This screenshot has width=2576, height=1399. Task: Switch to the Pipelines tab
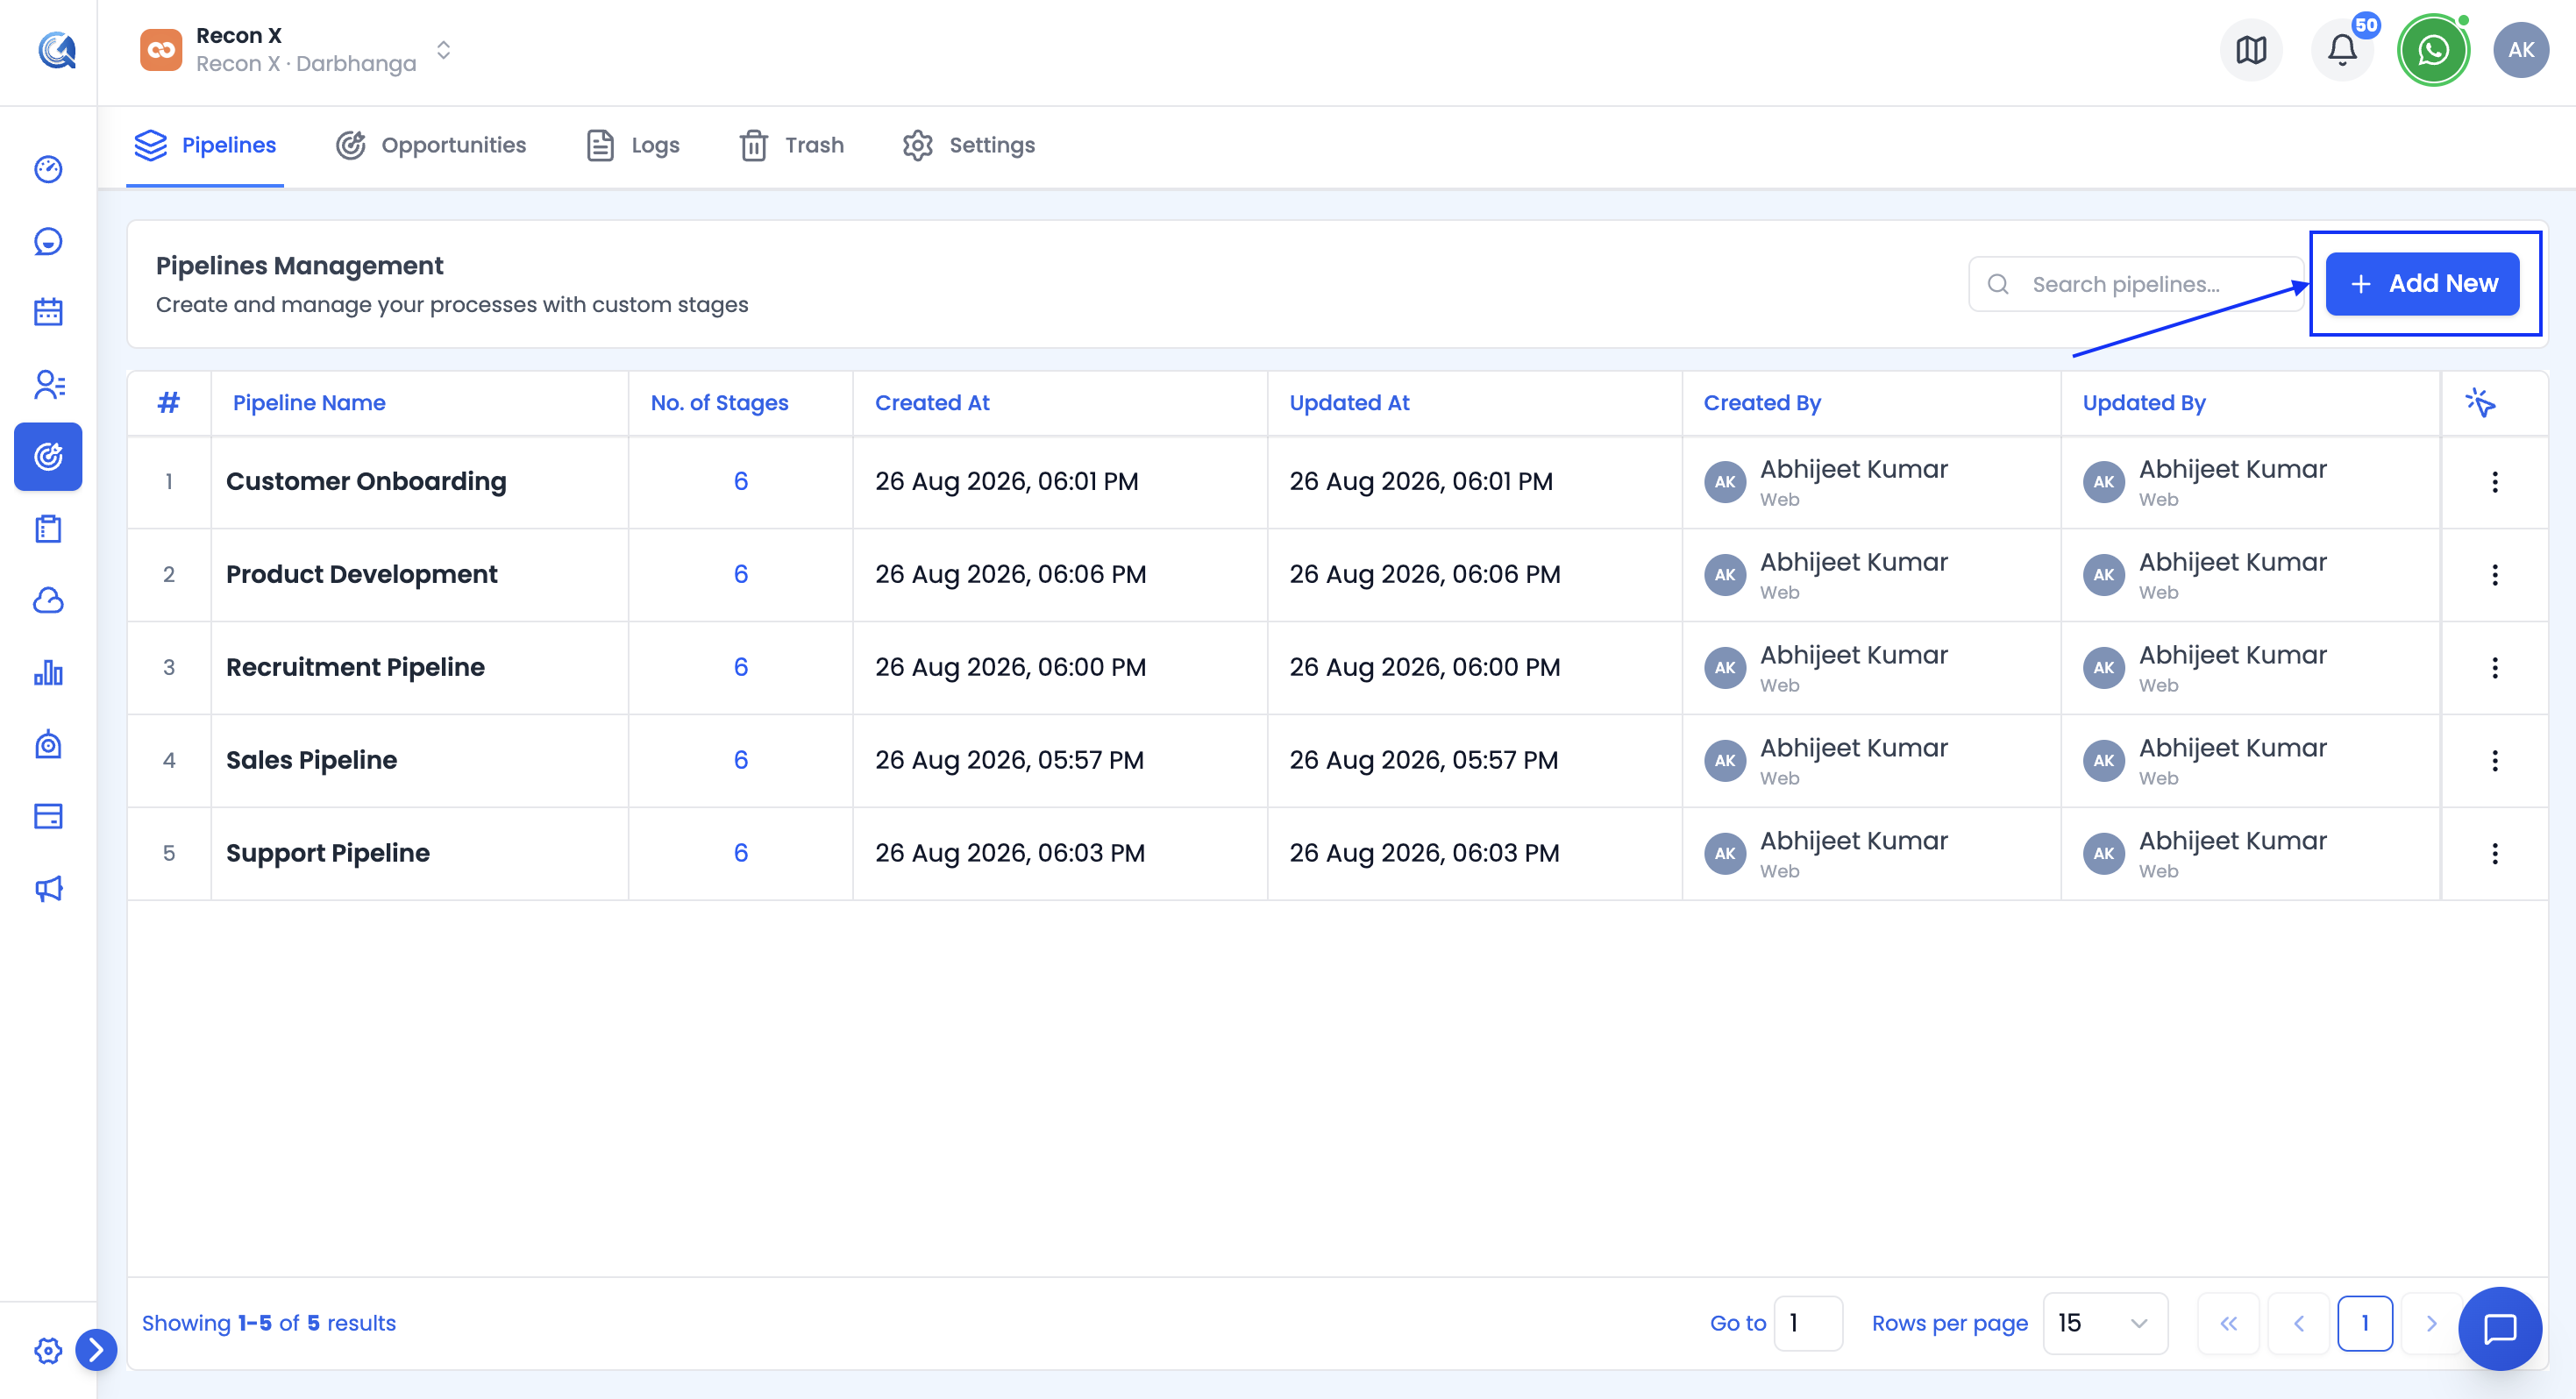205,145
